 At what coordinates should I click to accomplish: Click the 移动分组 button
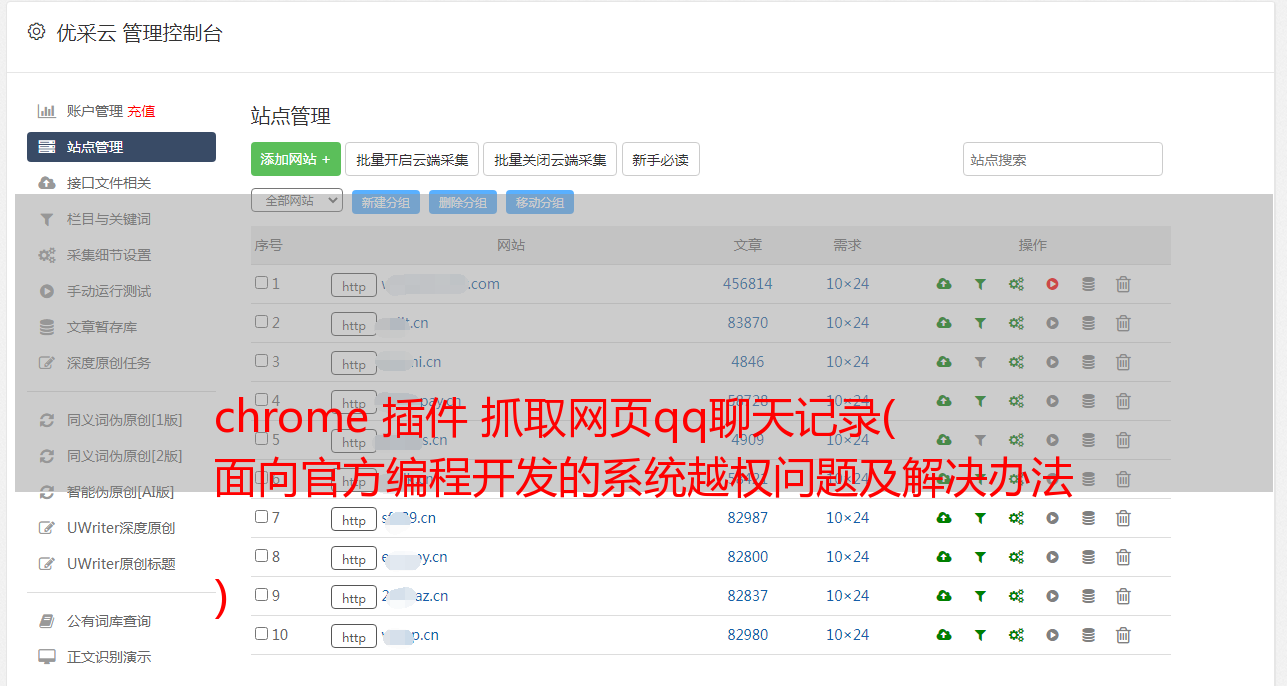(539, 202)
